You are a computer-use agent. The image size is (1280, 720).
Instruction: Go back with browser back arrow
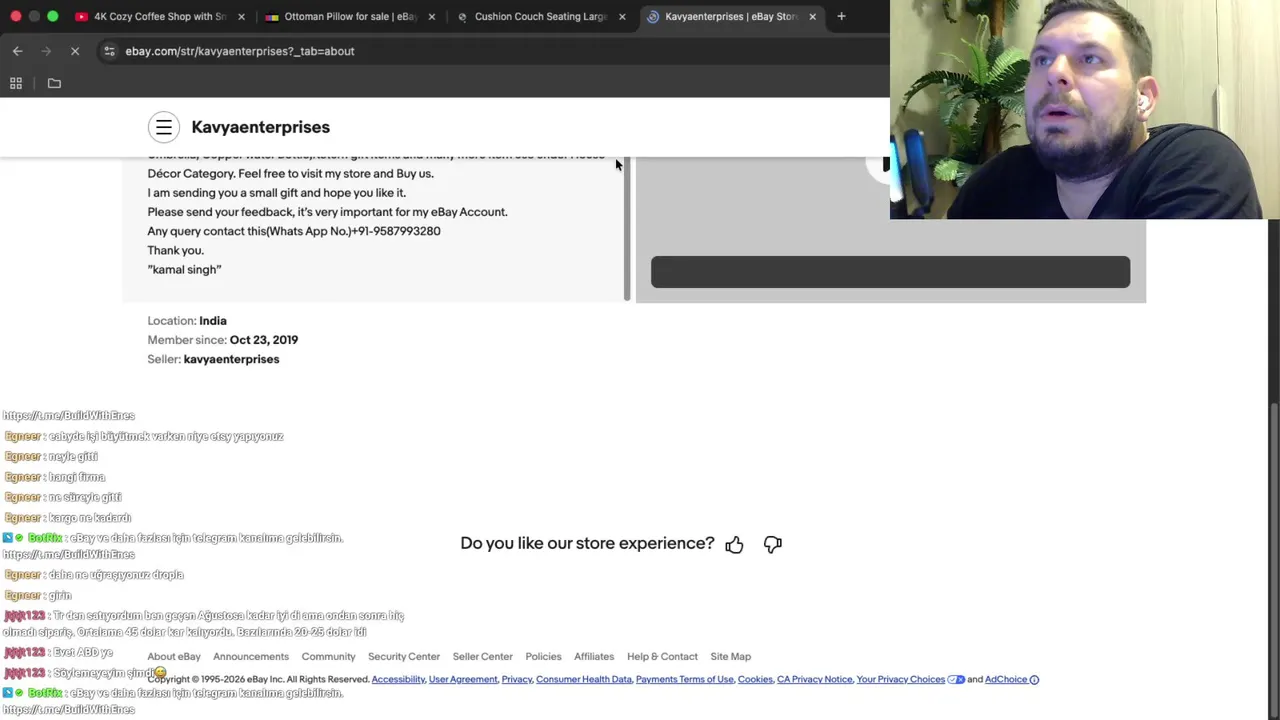pos(18,51)
